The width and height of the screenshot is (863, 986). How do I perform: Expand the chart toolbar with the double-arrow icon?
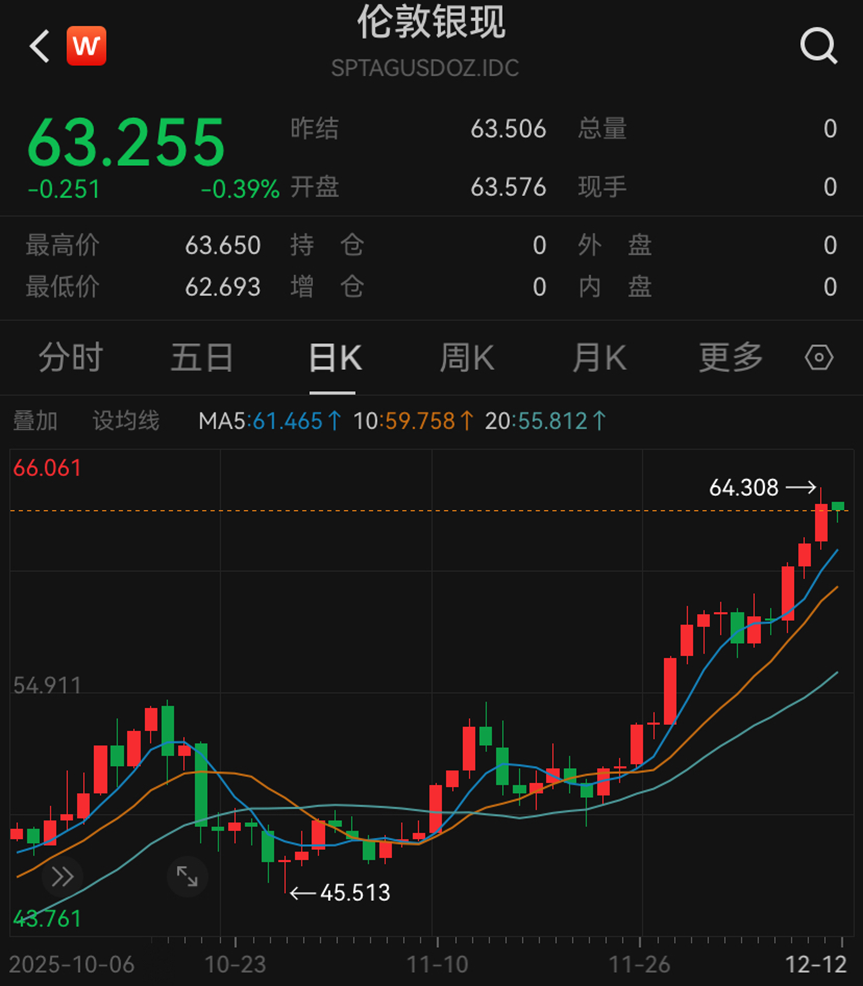point(63,876)
